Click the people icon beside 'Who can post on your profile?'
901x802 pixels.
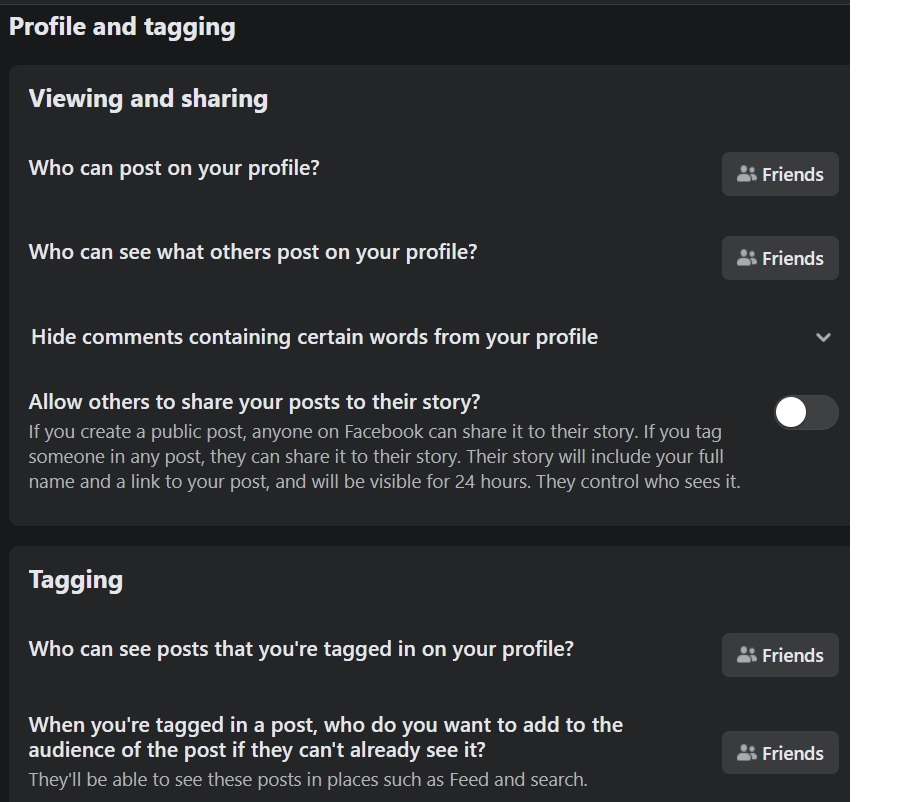746,174
